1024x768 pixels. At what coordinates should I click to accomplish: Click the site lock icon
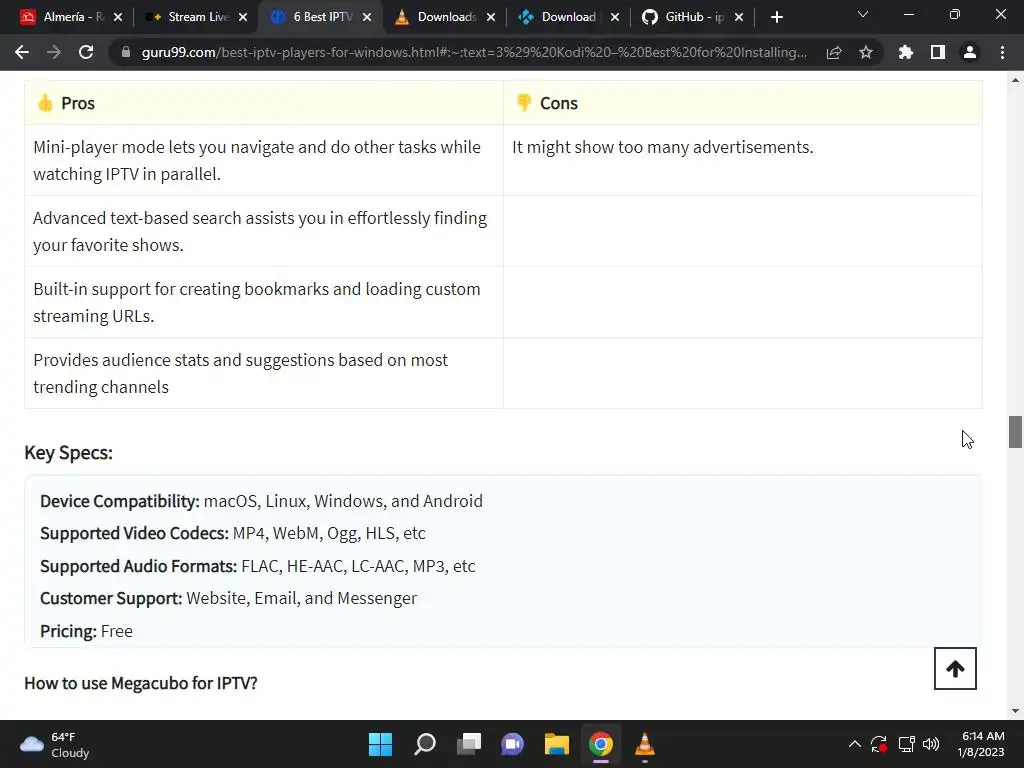click(x=125, y=52)
